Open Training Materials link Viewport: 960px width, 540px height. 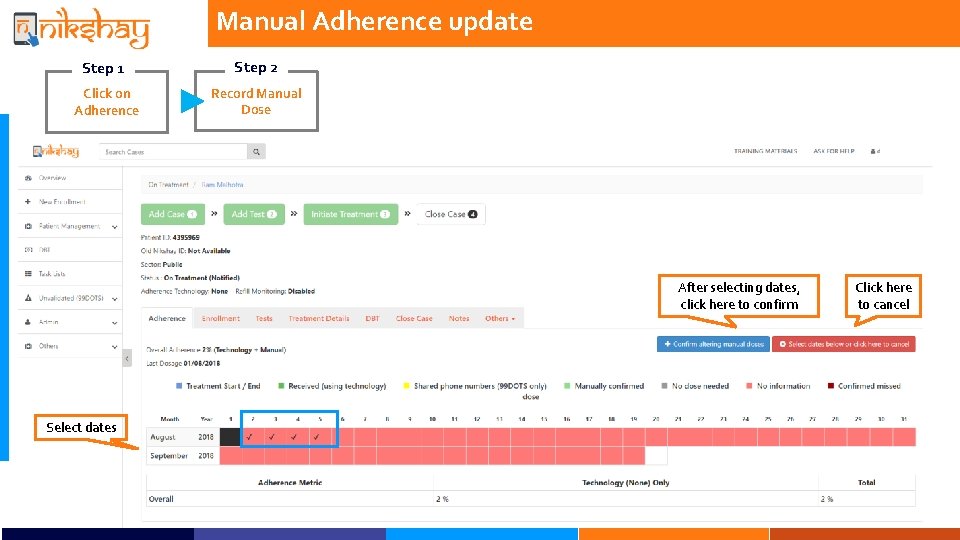click(765, 151)
